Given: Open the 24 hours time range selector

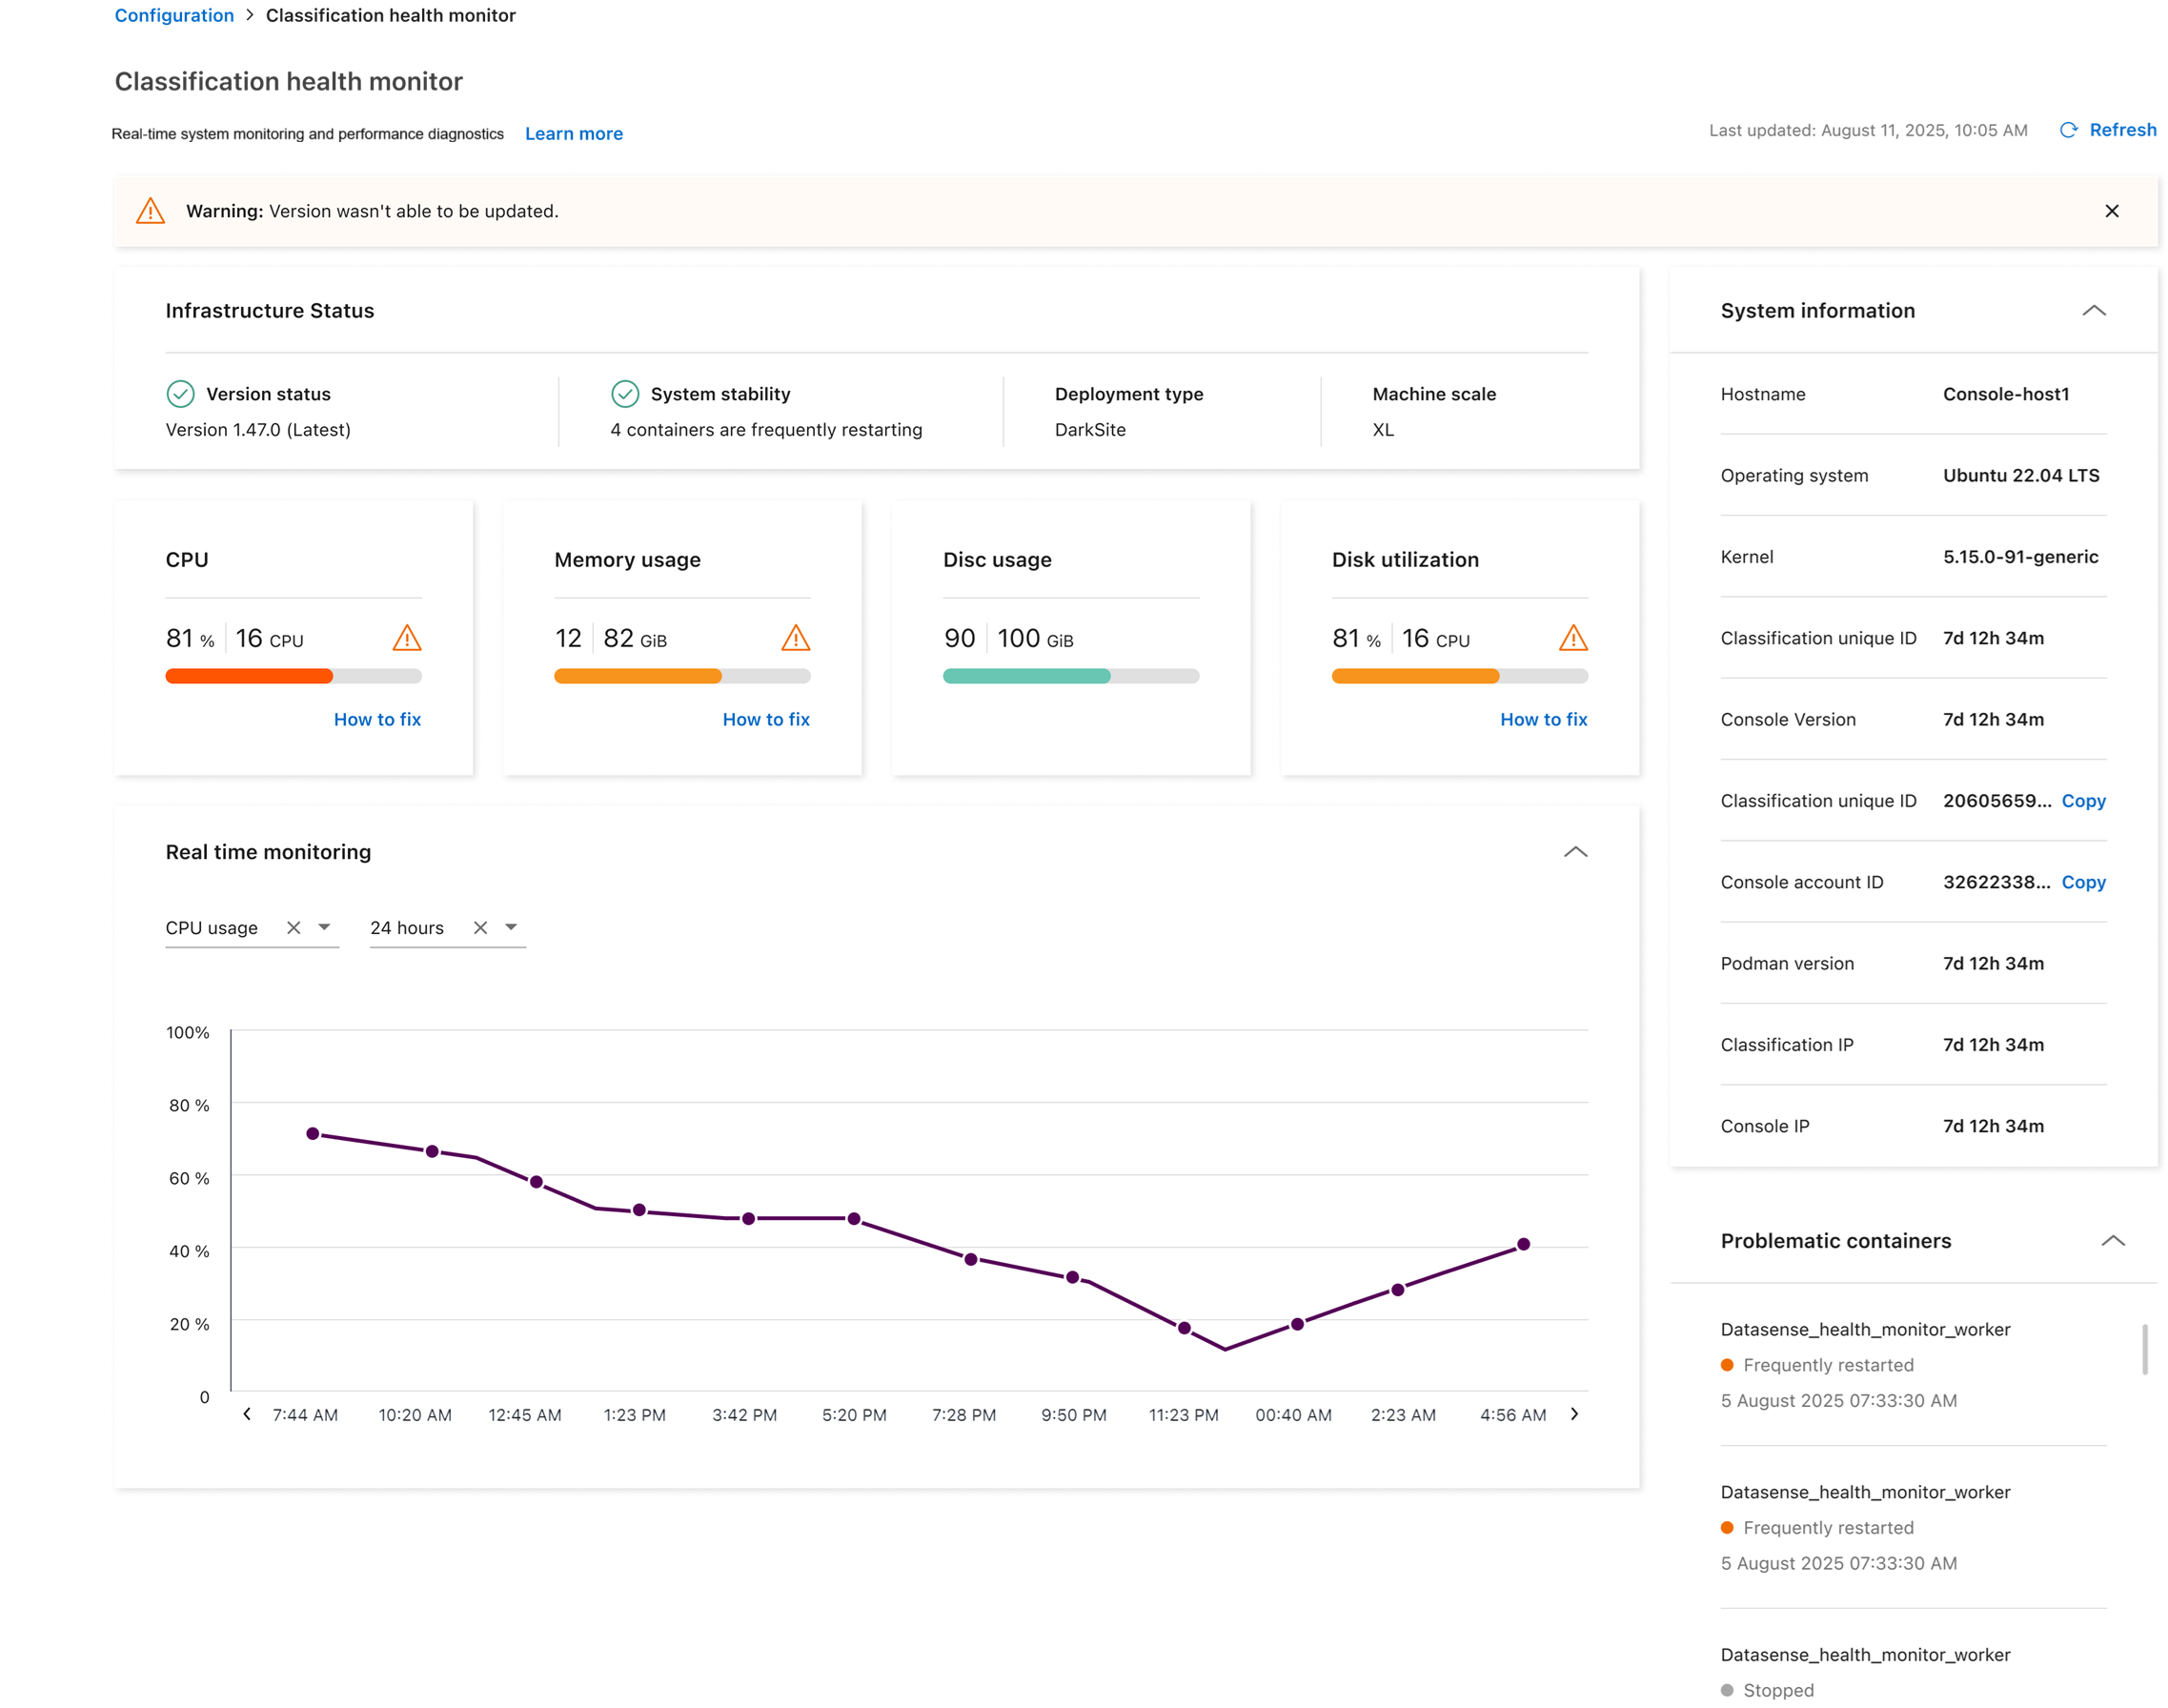Looking at the screenshot, I should pos(511,927).
